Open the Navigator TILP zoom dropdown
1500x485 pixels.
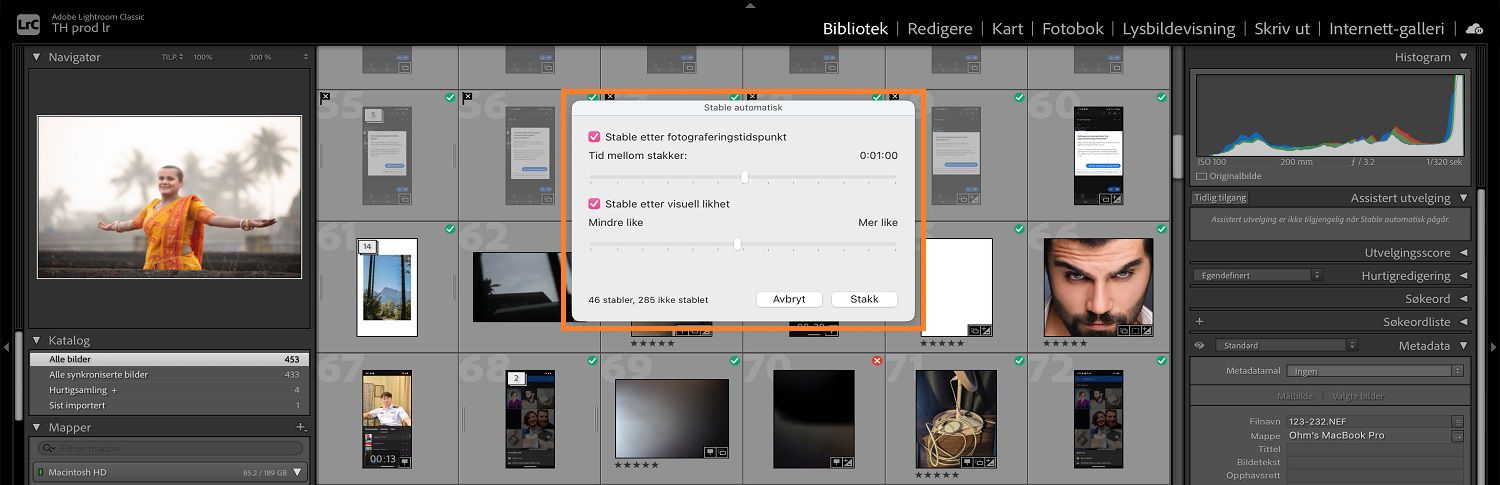coord(172,57)
